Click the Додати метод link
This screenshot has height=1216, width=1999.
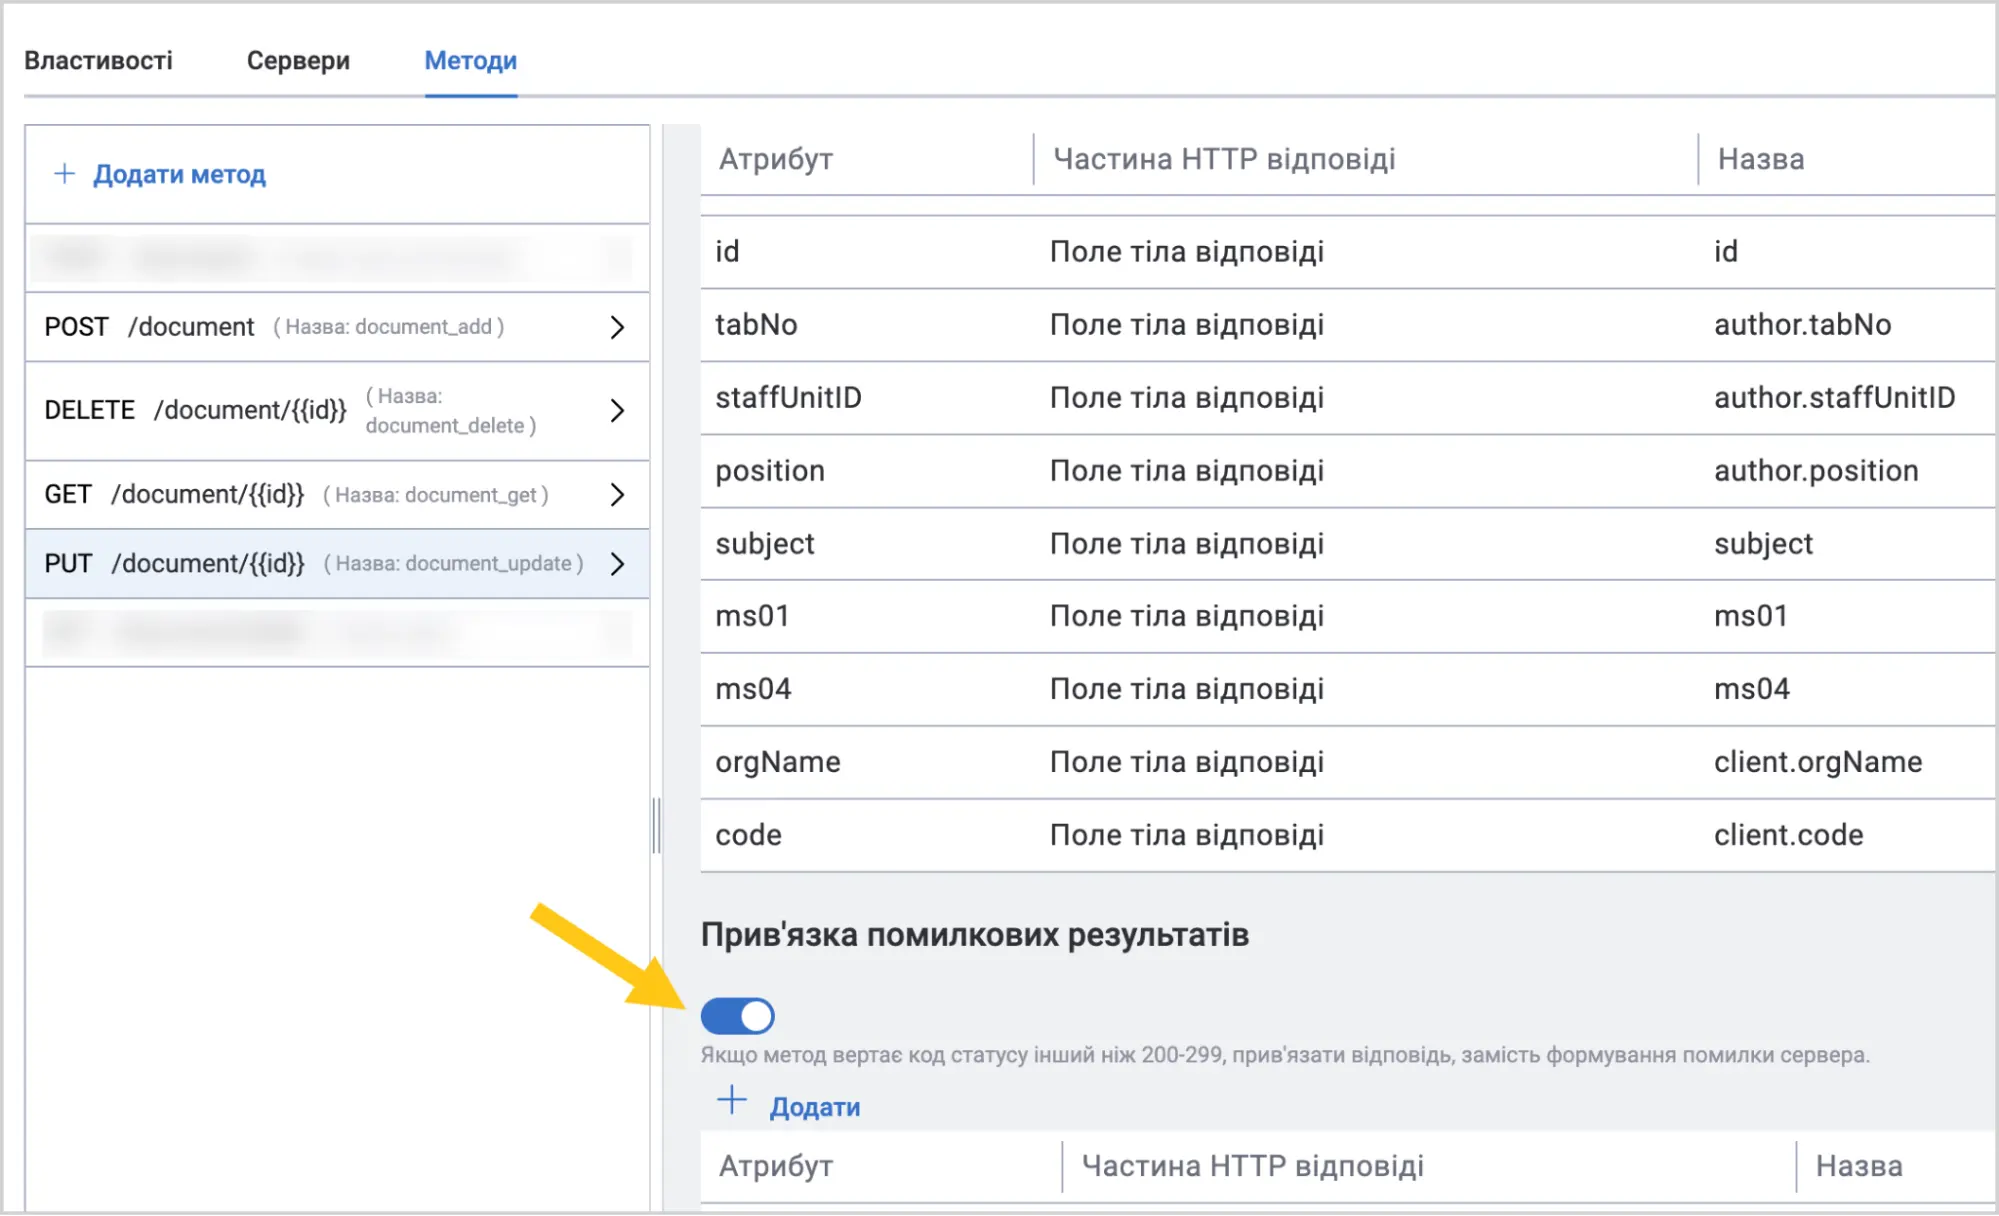click(180, 175)
